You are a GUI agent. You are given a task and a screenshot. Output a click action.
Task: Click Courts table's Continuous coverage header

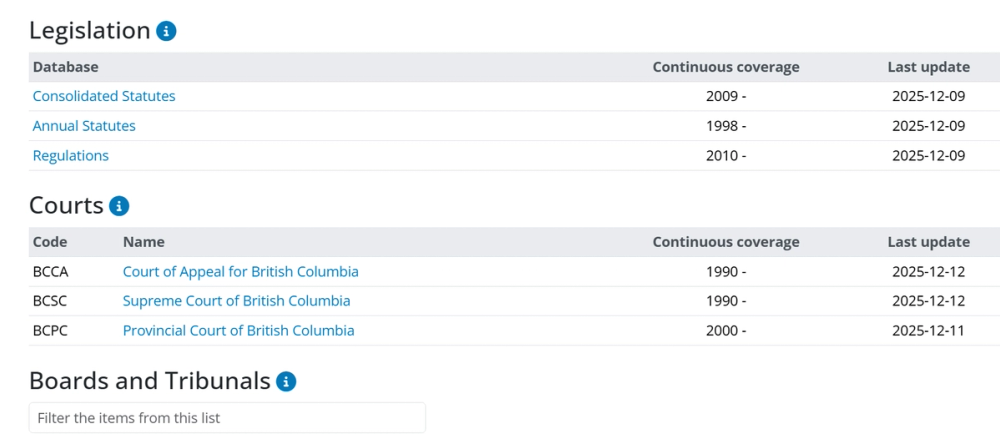726,242
